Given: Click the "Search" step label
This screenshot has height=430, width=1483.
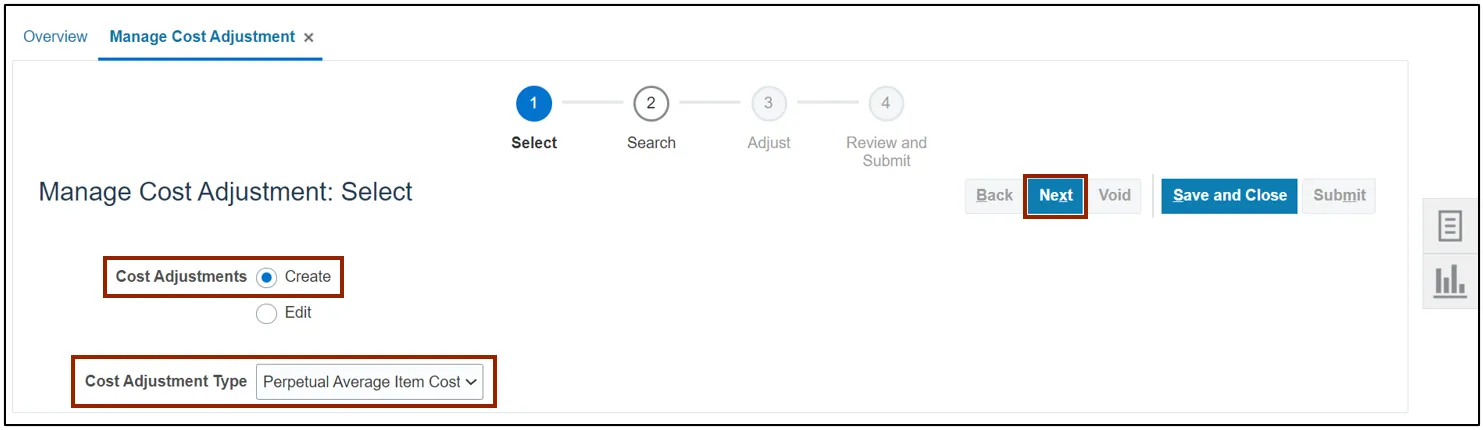Looking at the screenshot, I should click(x=651, y=143).
